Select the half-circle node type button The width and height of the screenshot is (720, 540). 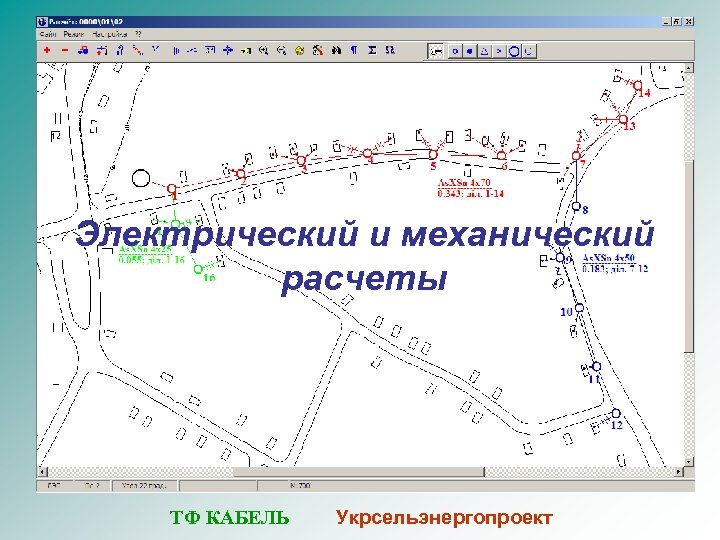pyautogui.click(x=529, y=51)
